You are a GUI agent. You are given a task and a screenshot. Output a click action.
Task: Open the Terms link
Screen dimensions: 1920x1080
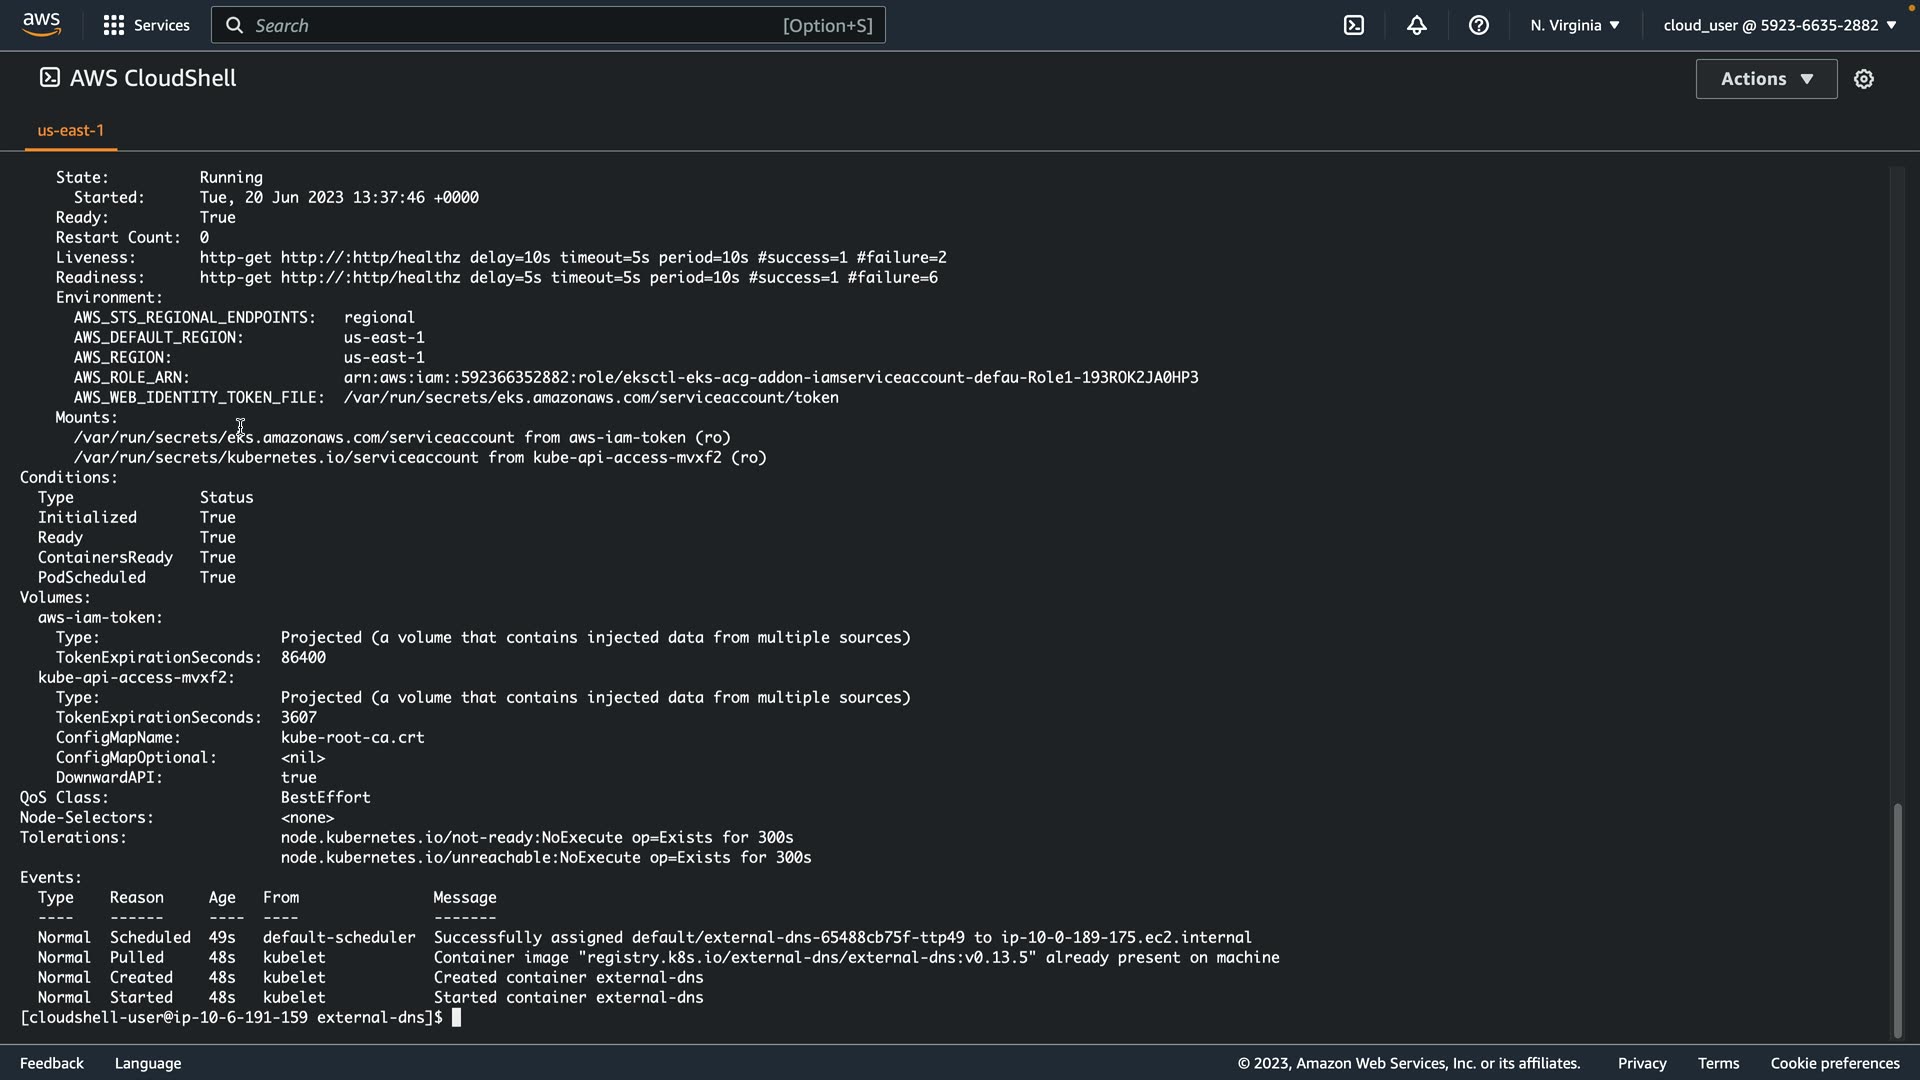point(1718,1063)
